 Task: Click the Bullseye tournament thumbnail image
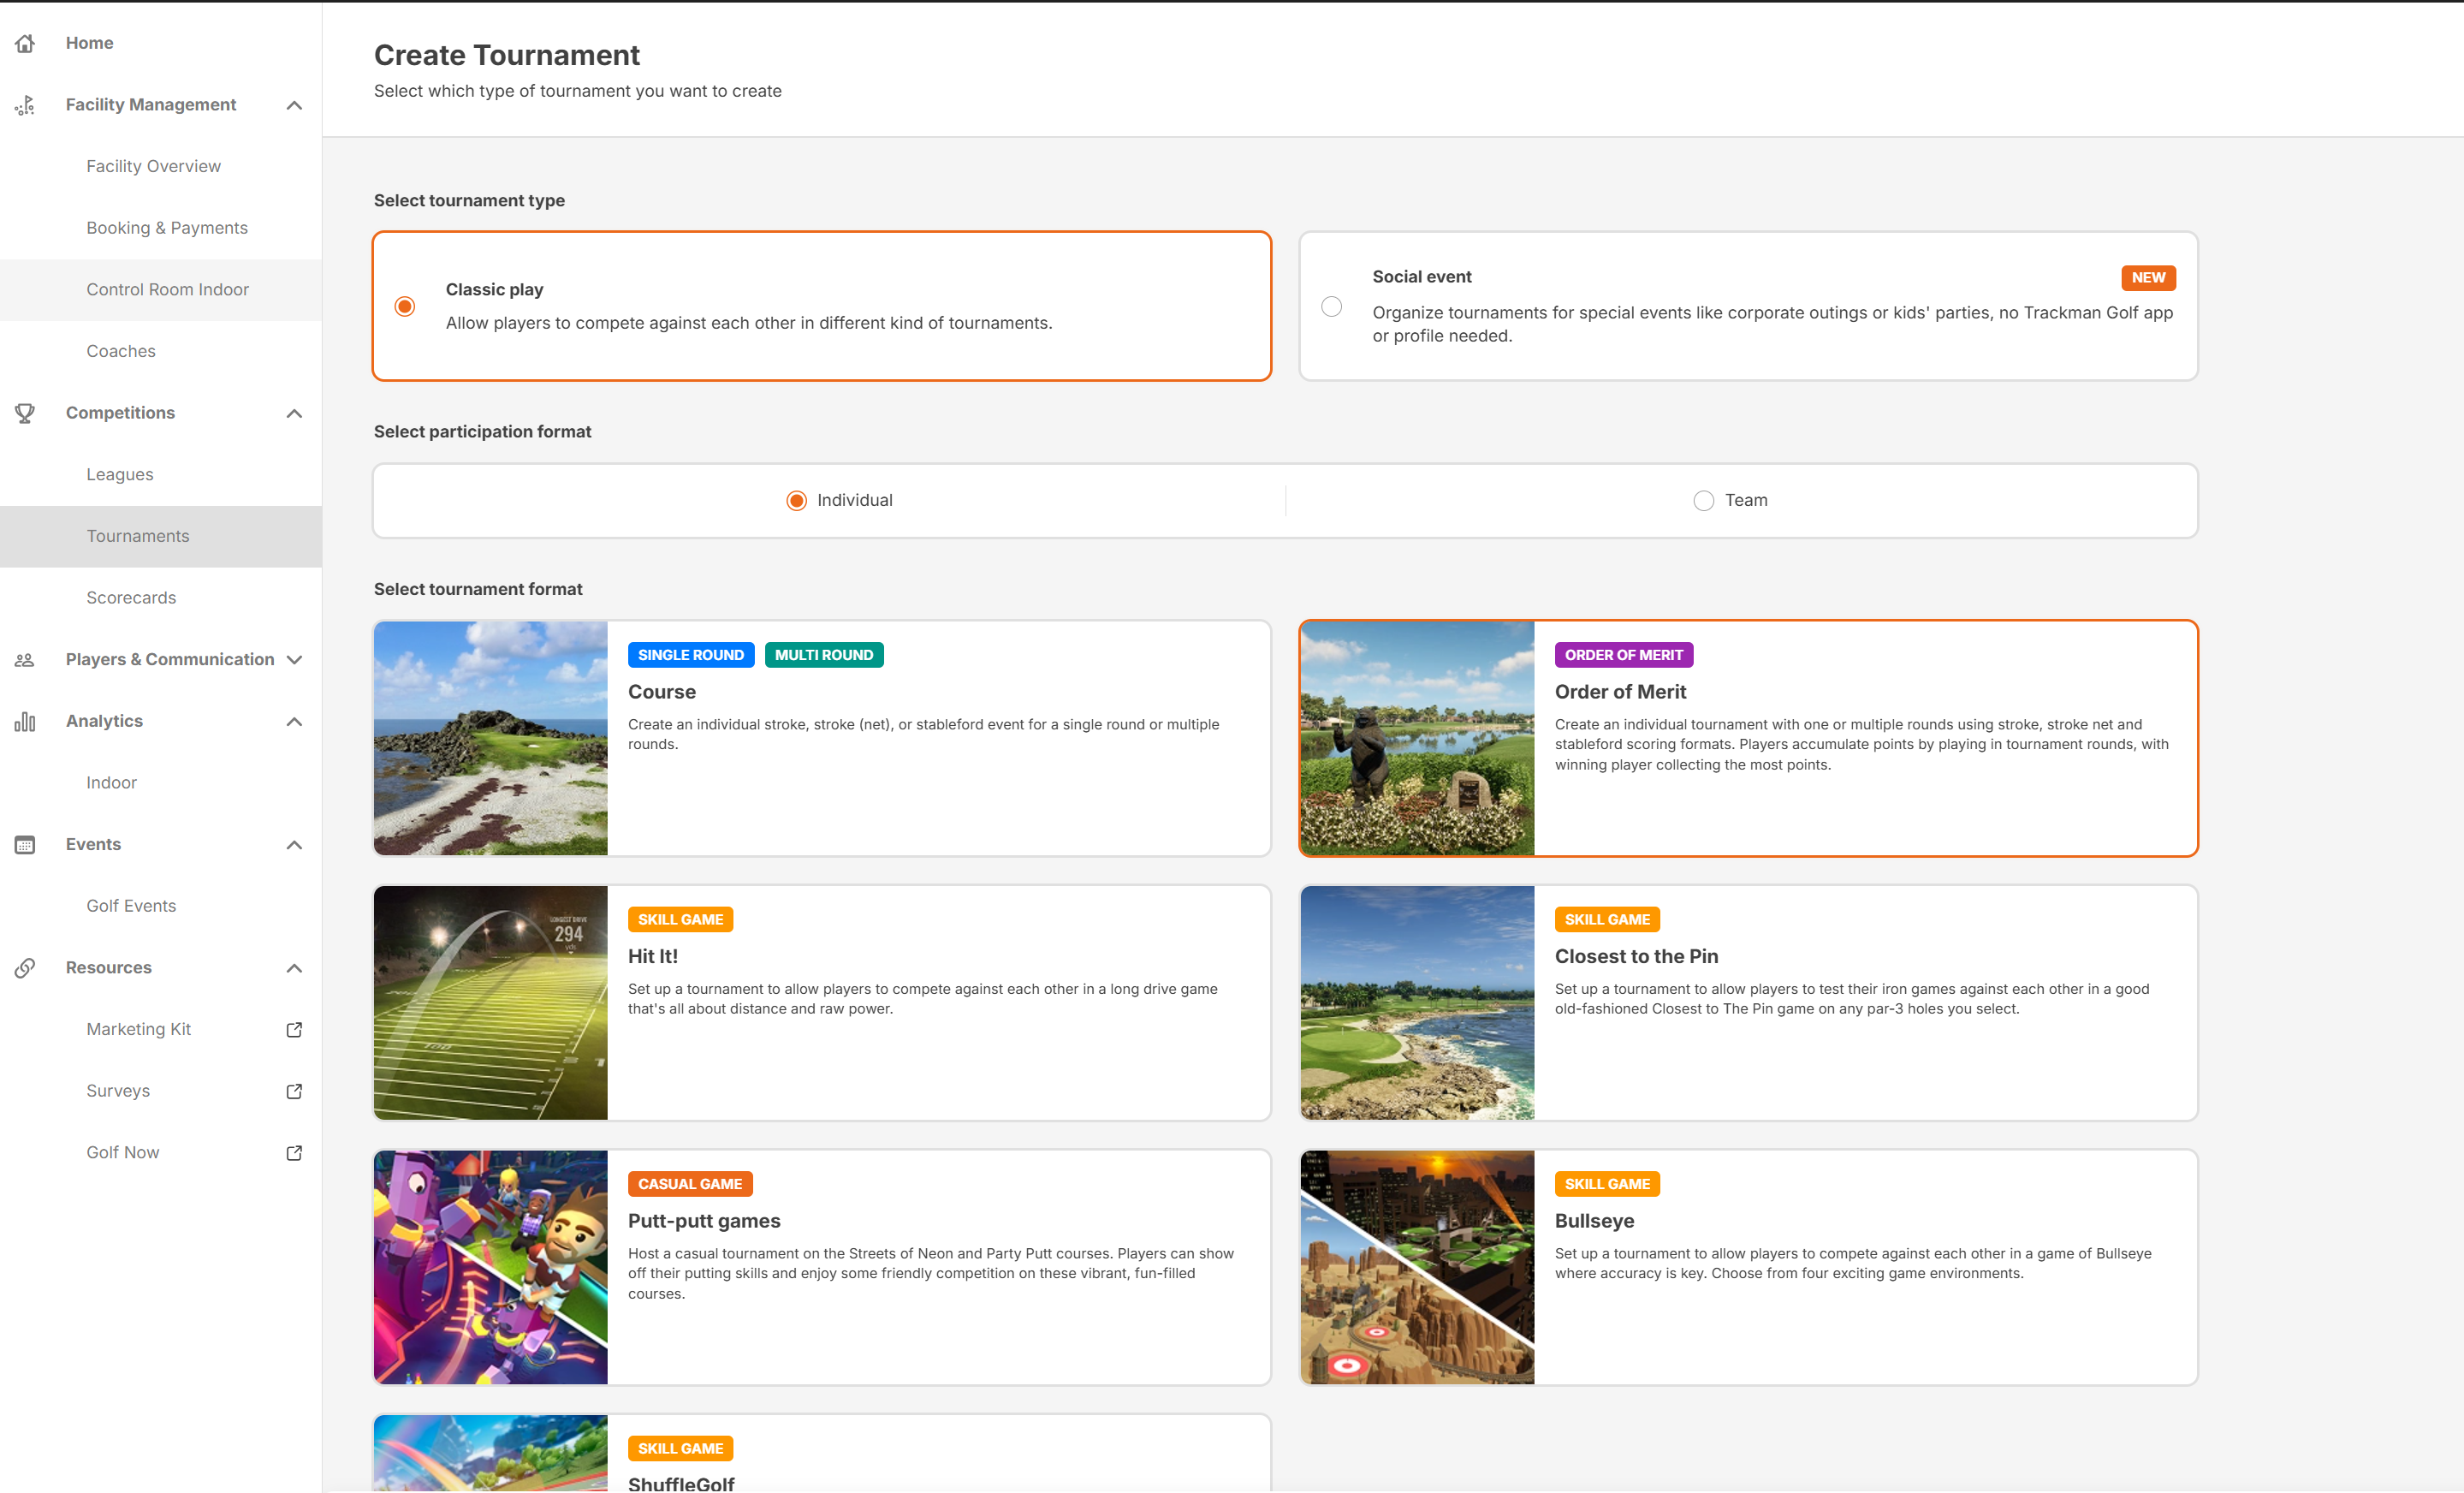[1417, 1267]
